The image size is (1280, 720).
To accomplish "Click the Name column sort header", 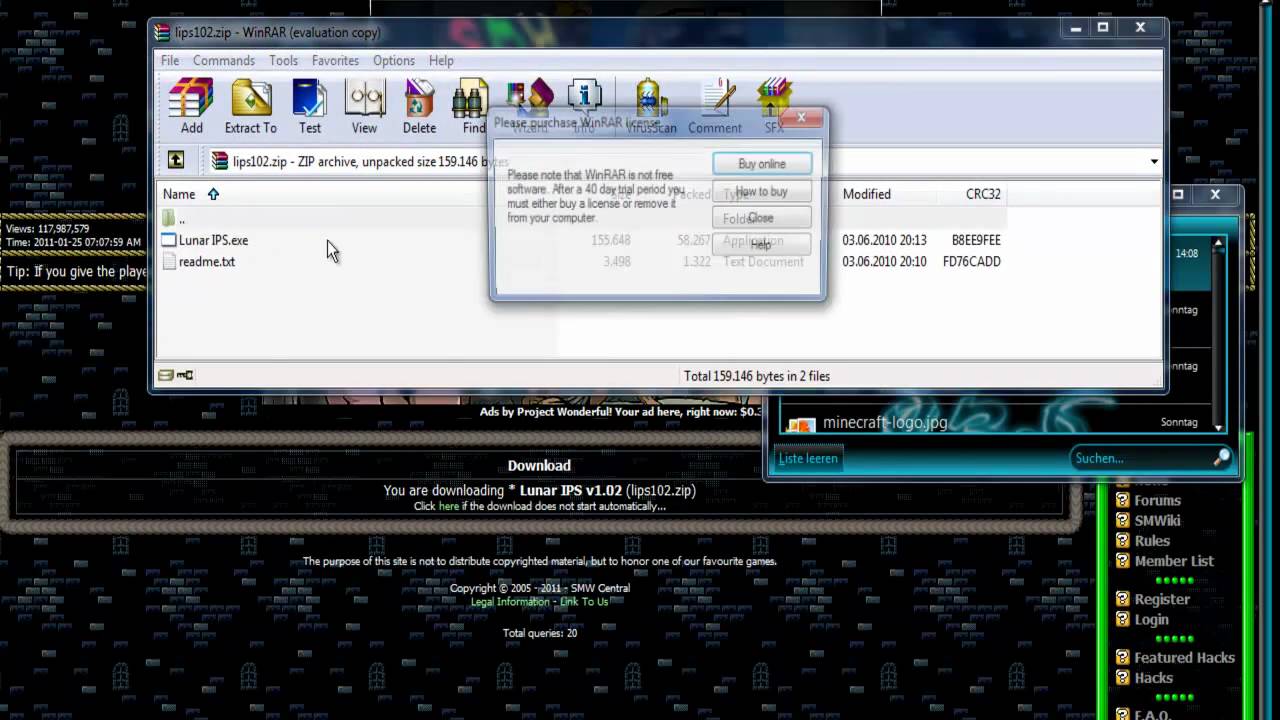I will [x=179, y=194].
